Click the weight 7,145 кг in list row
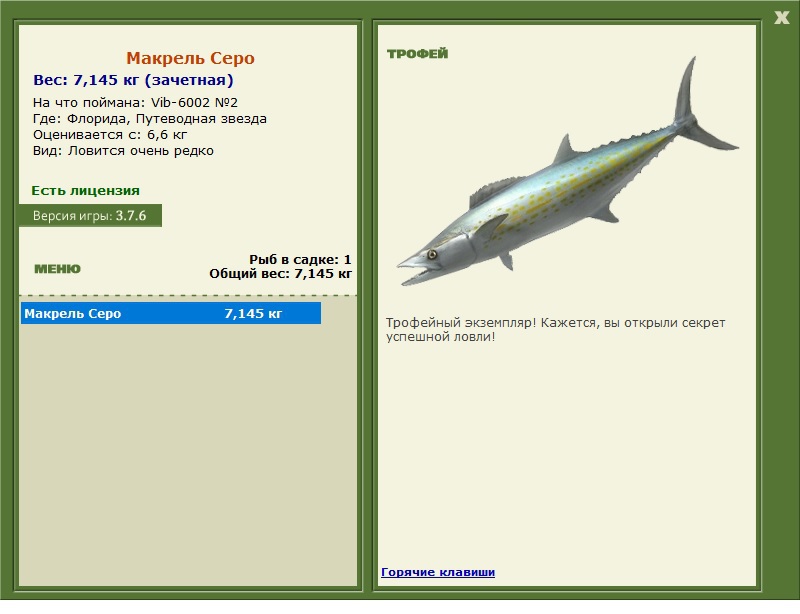The height and width of the screenshot is (614, 800). pos(253,313)
